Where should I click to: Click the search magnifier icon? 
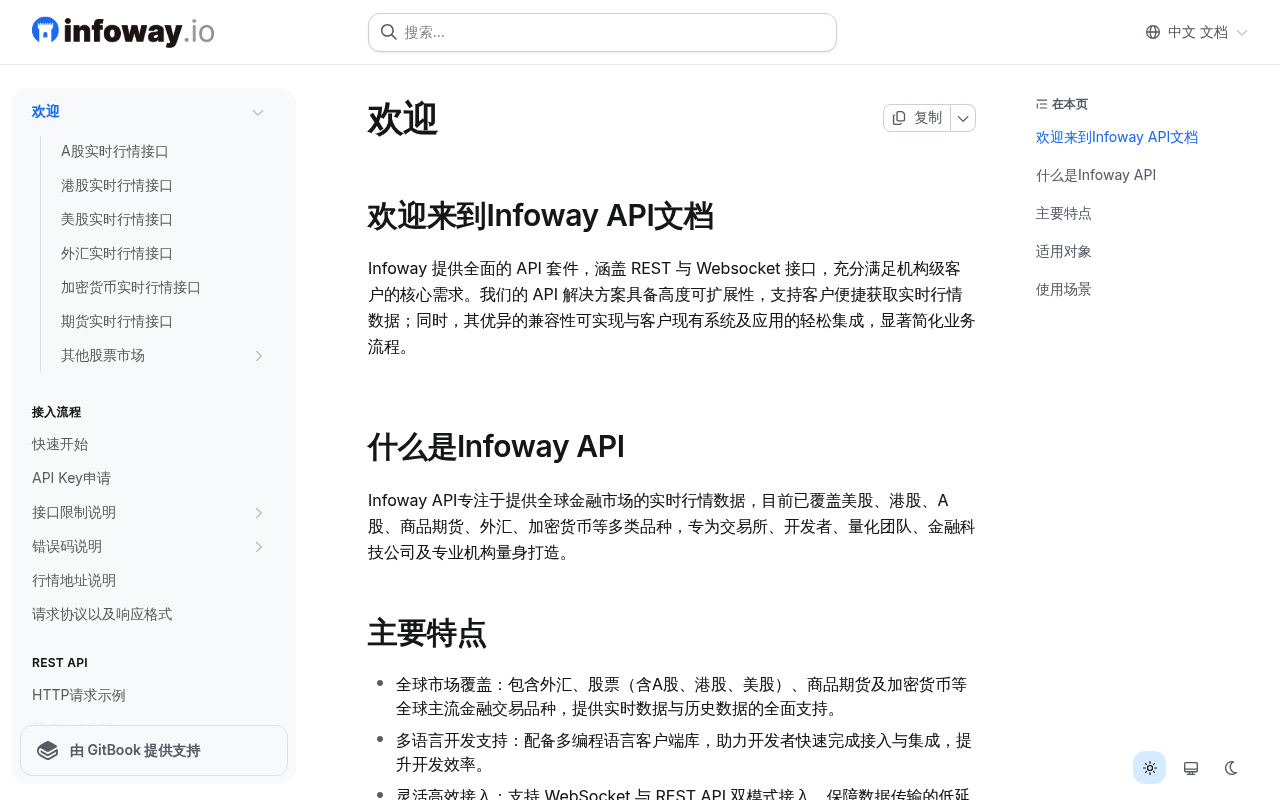389,32
